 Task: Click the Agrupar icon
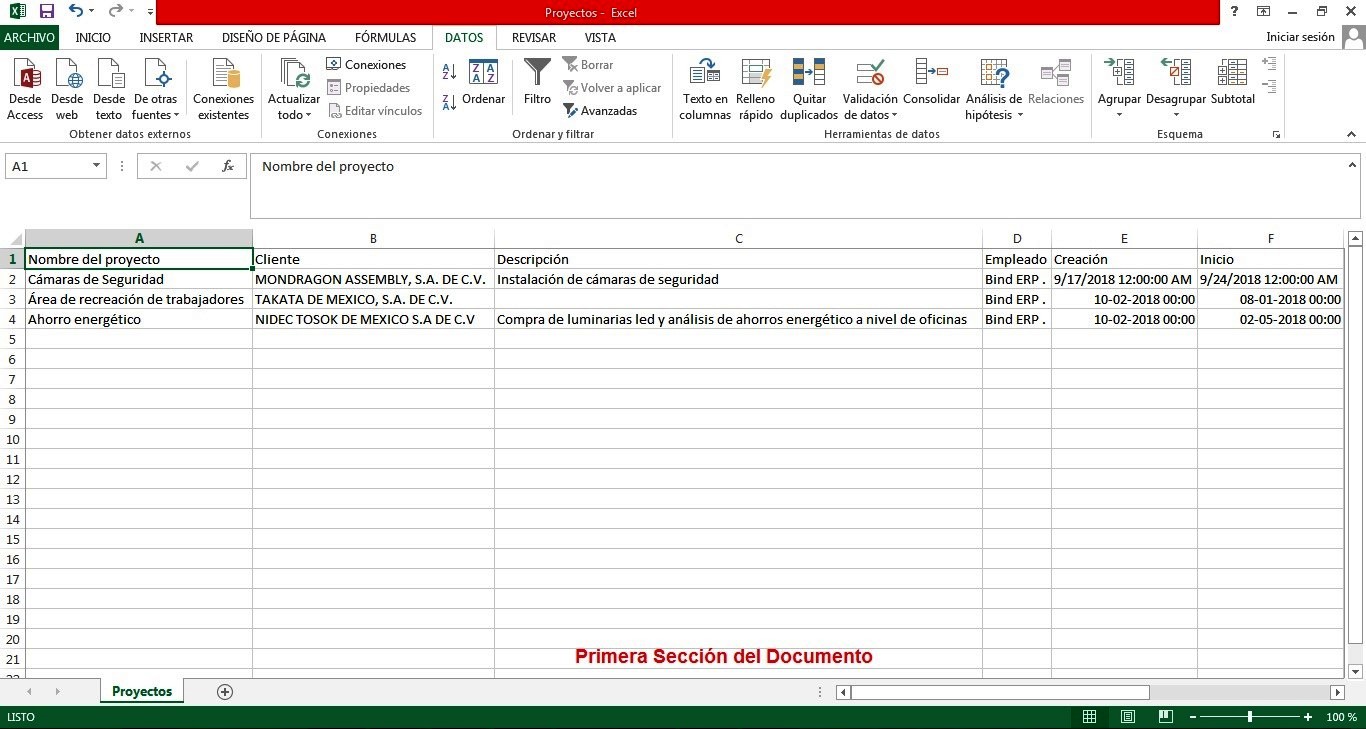click(1119, 73)
